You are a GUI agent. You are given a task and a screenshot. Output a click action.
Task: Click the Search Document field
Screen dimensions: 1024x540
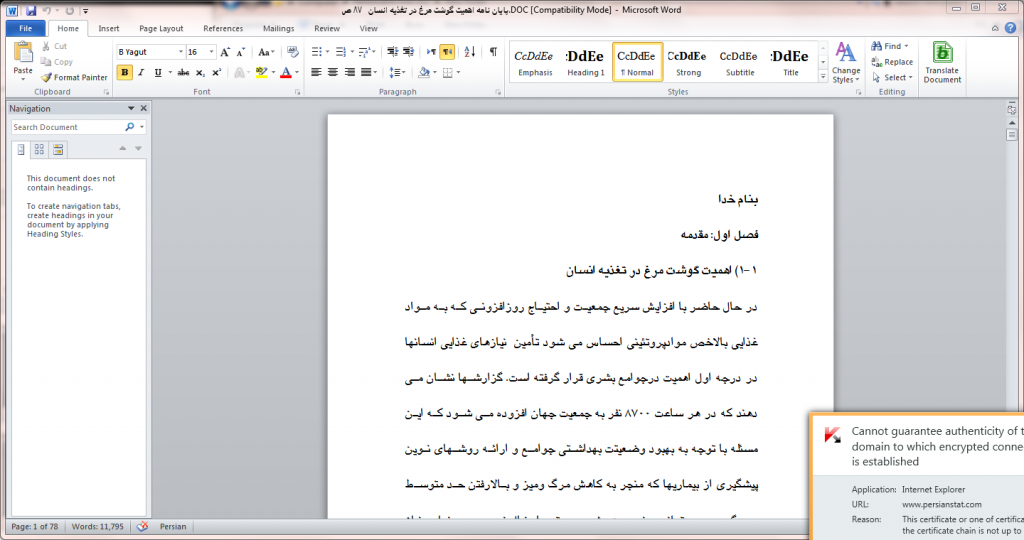tap(67, 127)
